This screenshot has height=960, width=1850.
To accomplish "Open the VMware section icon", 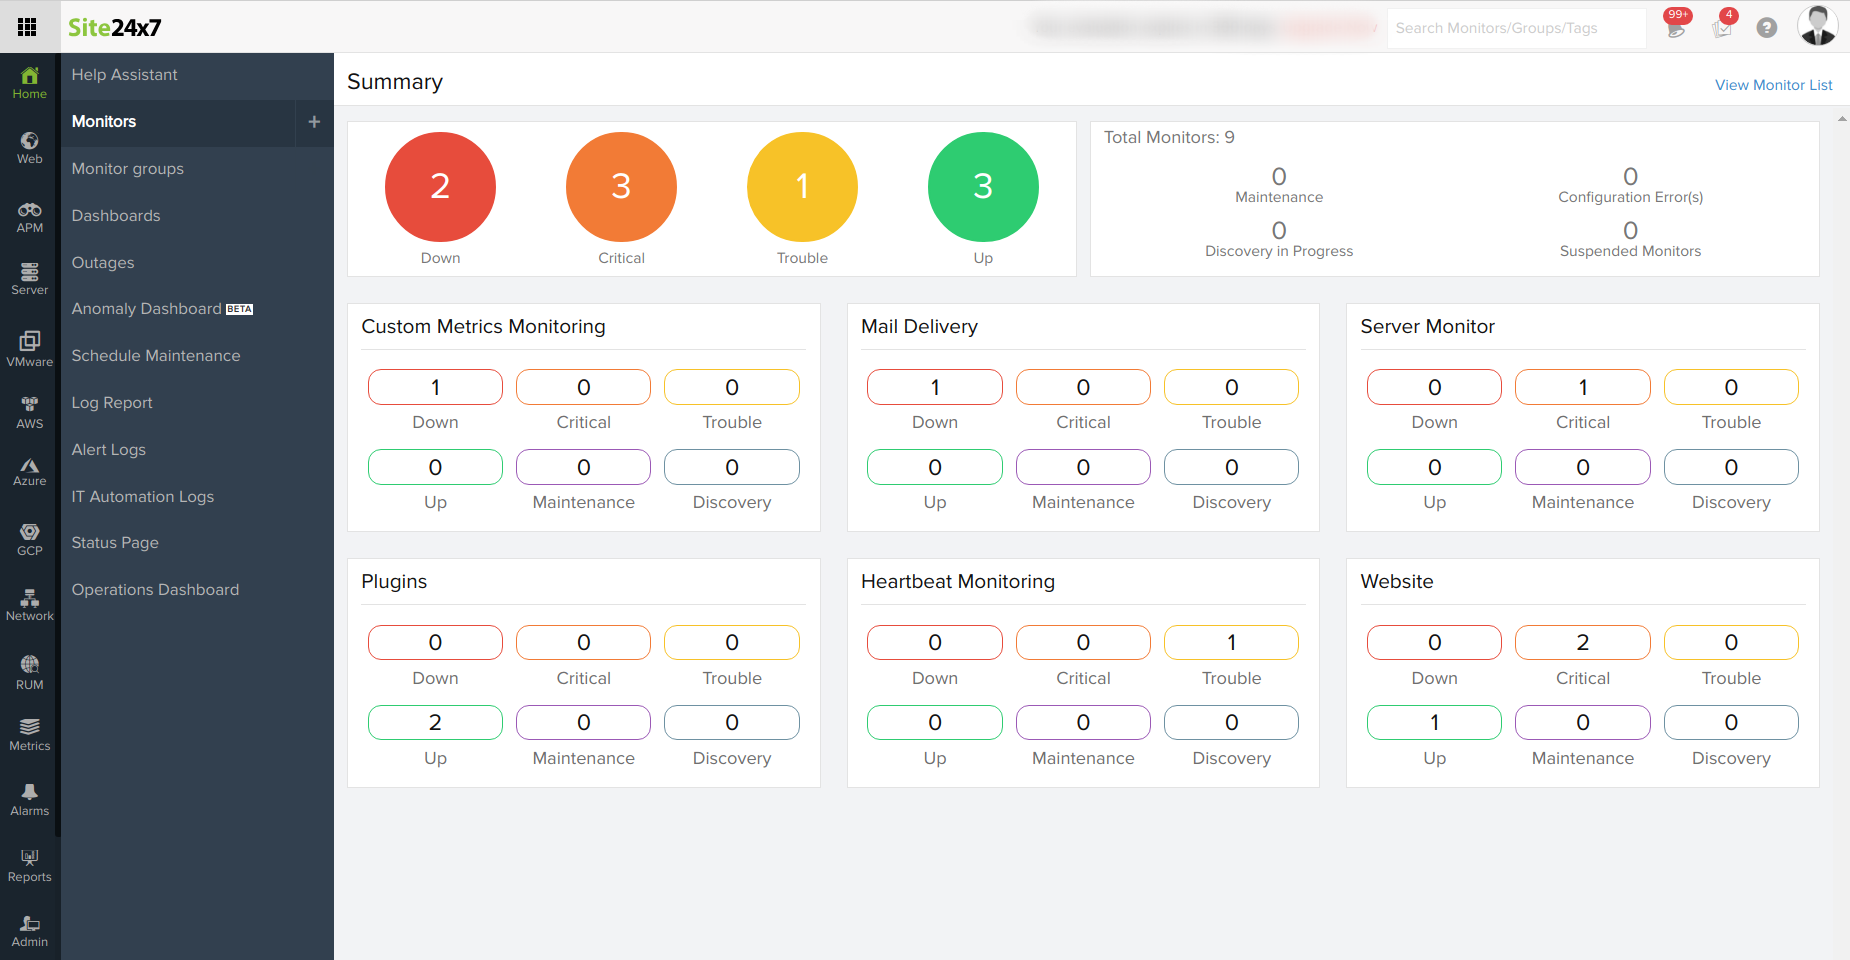I will pyautogui.click(x=30, y=349).
